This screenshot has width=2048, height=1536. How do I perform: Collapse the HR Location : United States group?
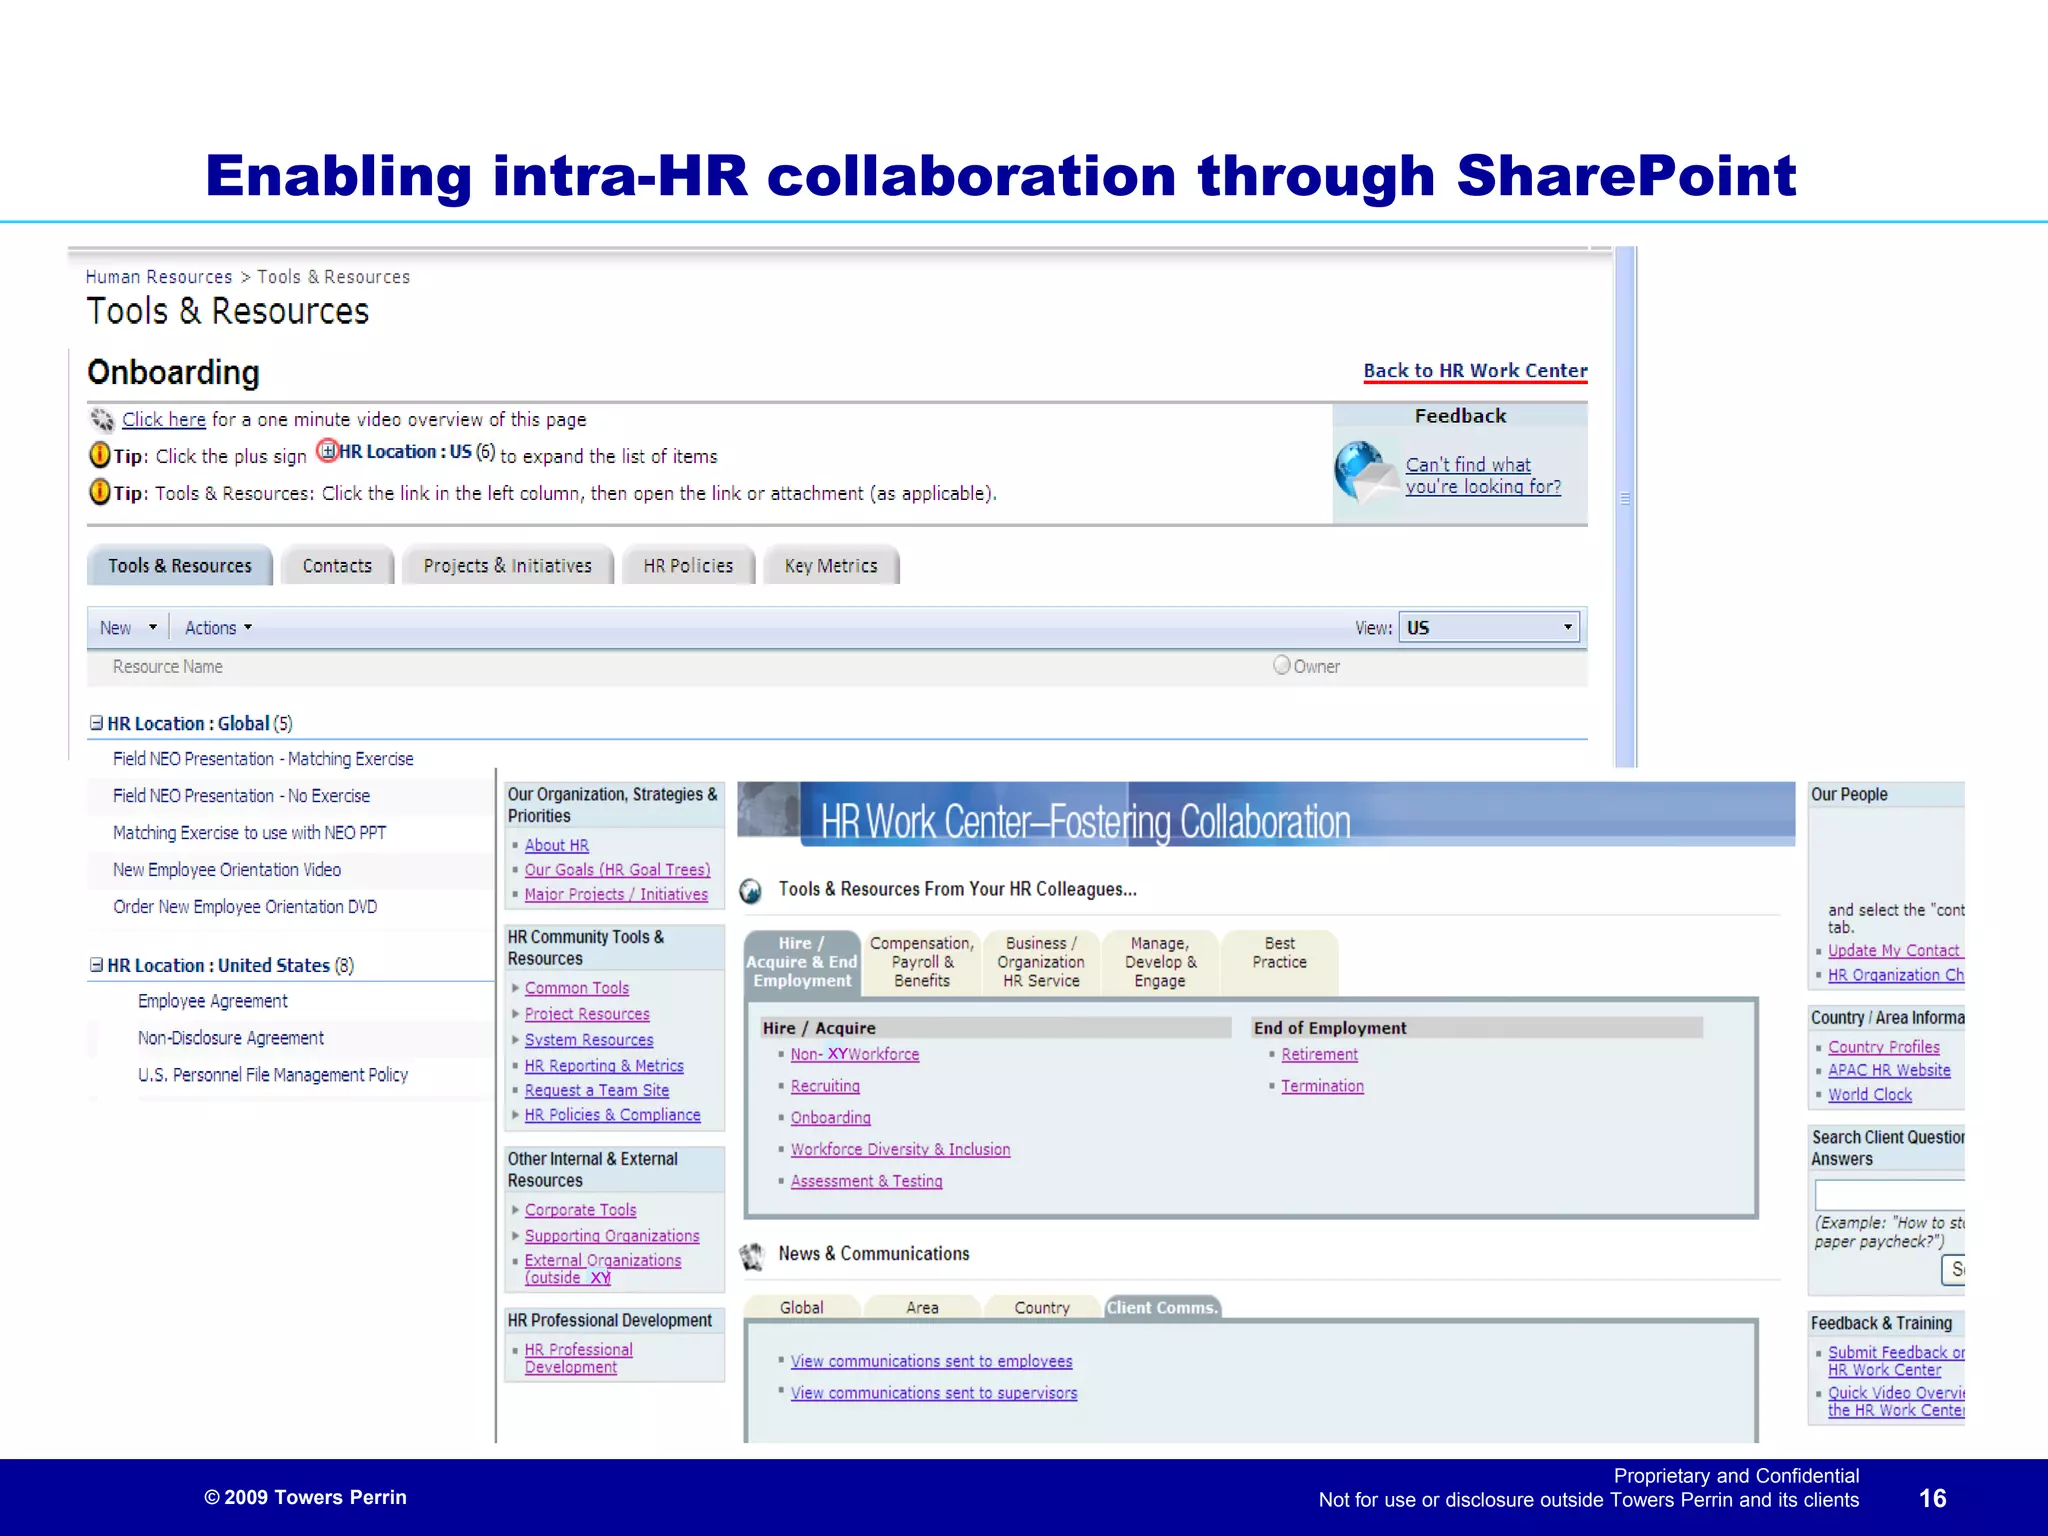click(97, 965)
